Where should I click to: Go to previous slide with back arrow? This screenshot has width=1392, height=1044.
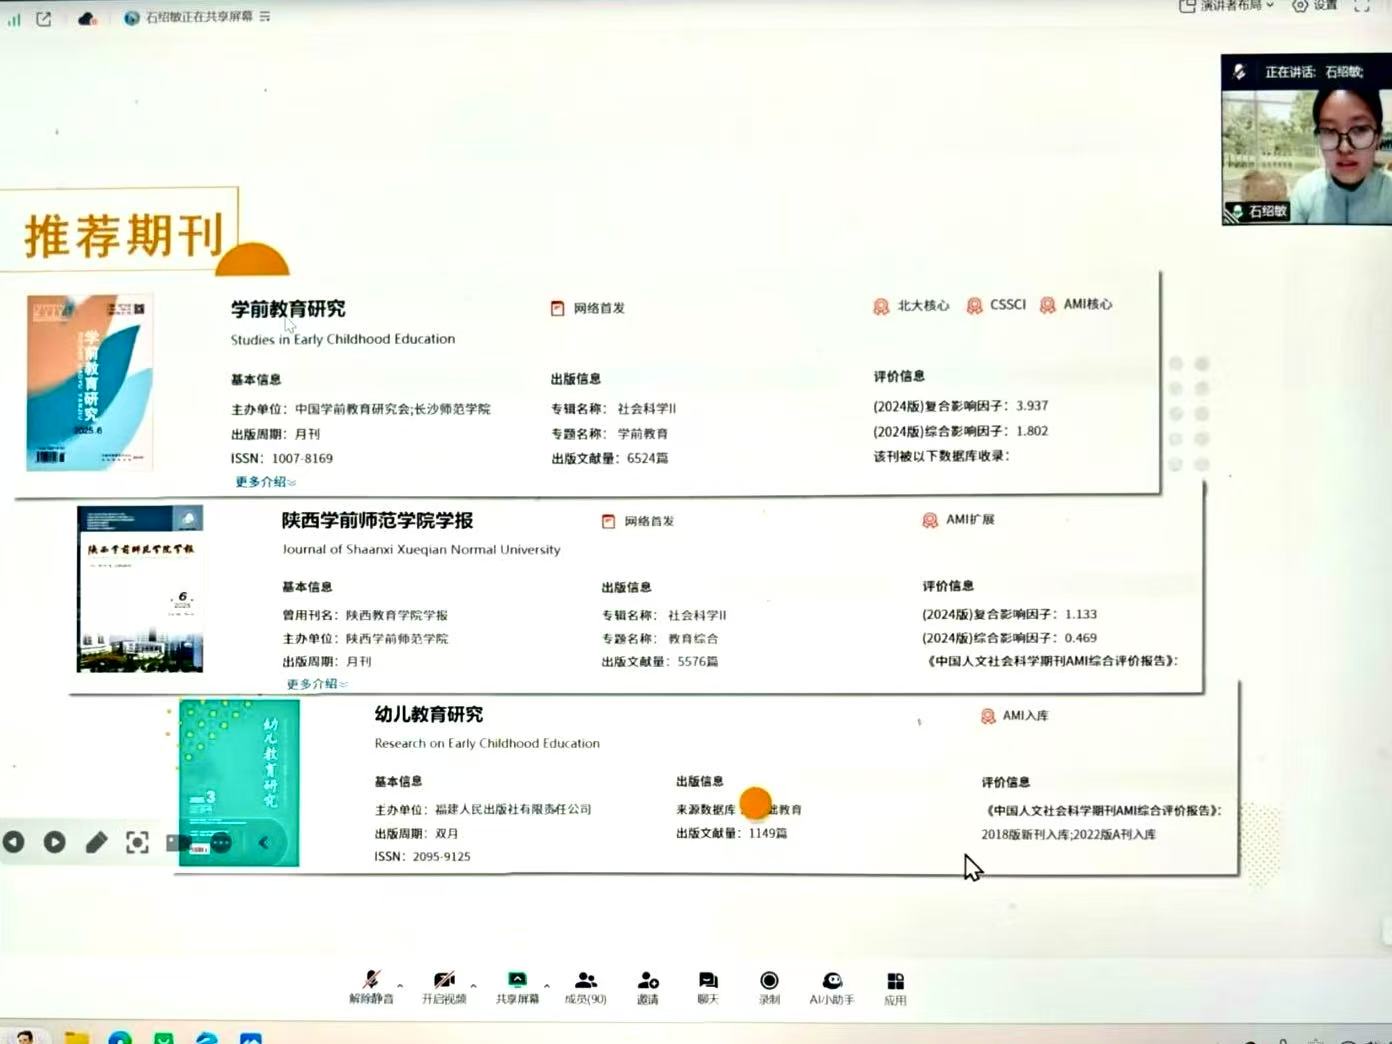pos(14,842)
